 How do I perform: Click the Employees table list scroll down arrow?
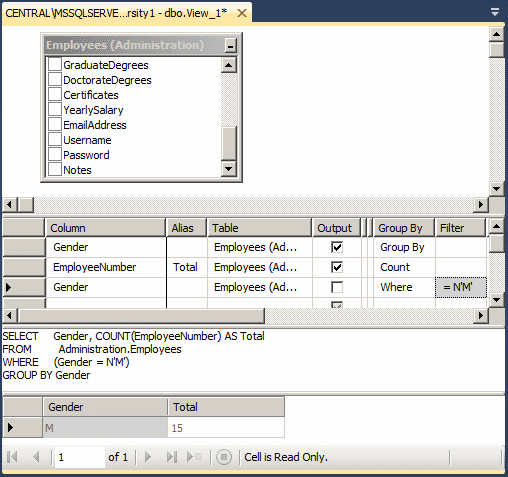(229, 169)
